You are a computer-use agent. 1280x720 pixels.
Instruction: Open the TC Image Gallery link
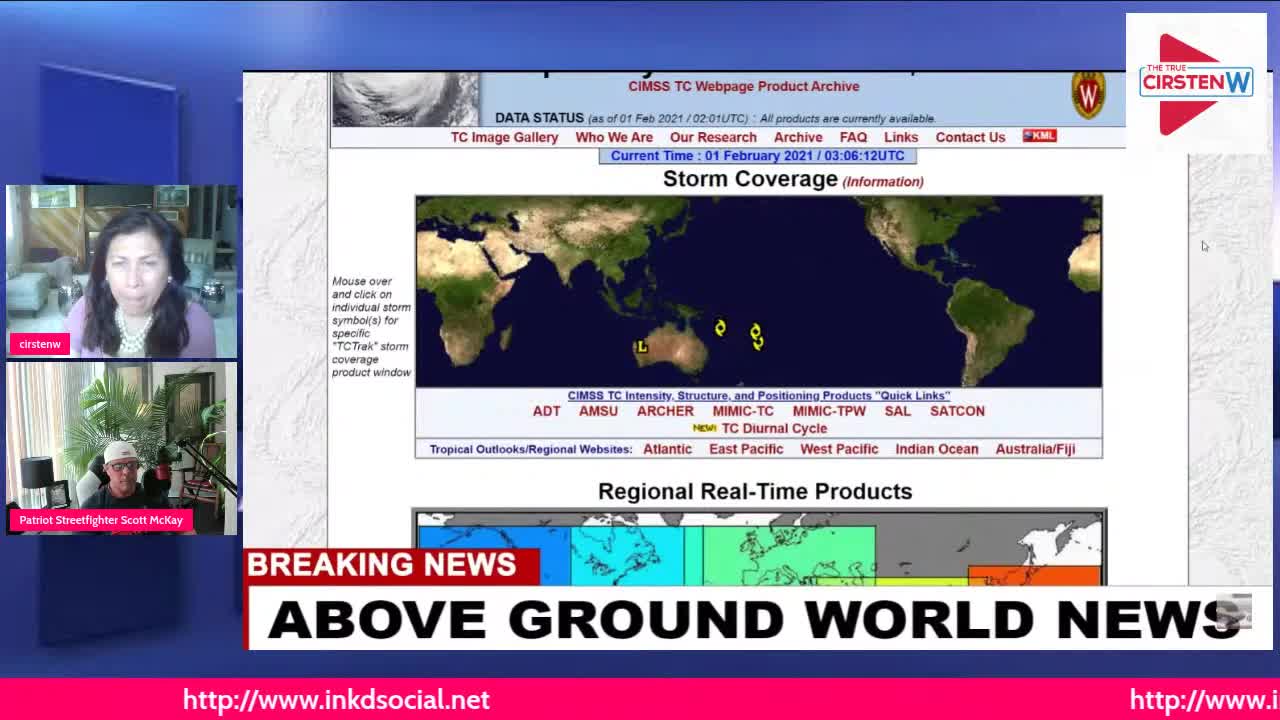click(504, 137)
